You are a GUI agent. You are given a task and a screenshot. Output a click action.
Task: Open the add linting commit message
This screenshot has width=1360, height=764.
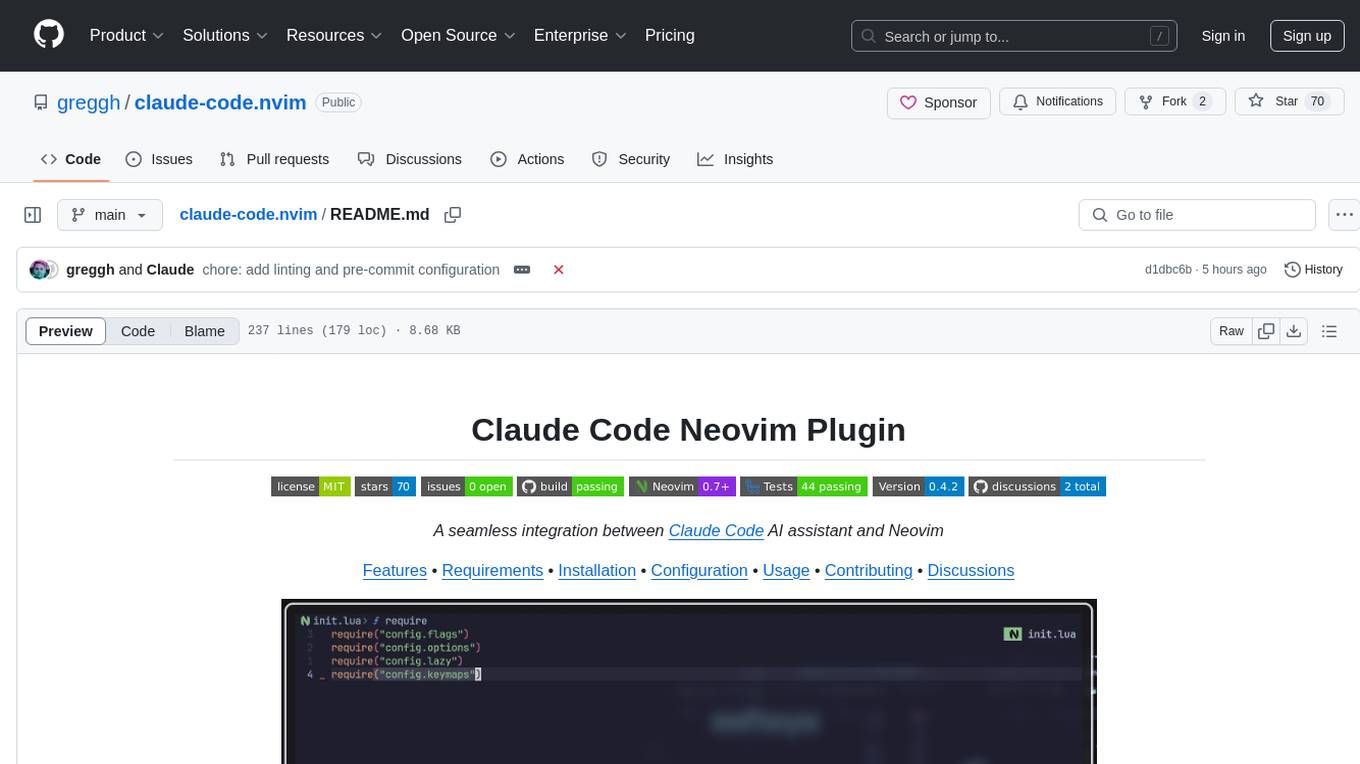coord(351,270)
